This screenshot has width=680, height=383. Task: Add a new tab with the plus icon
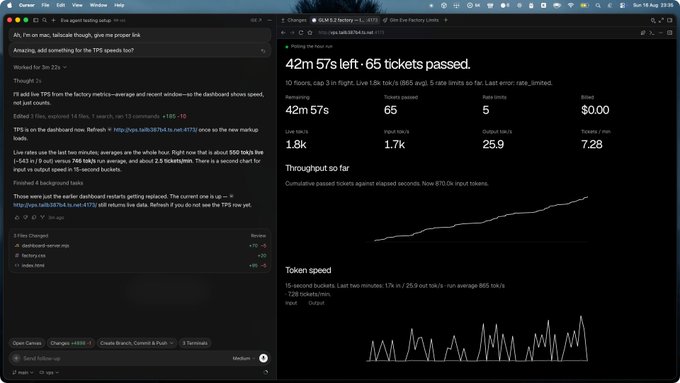445,20
